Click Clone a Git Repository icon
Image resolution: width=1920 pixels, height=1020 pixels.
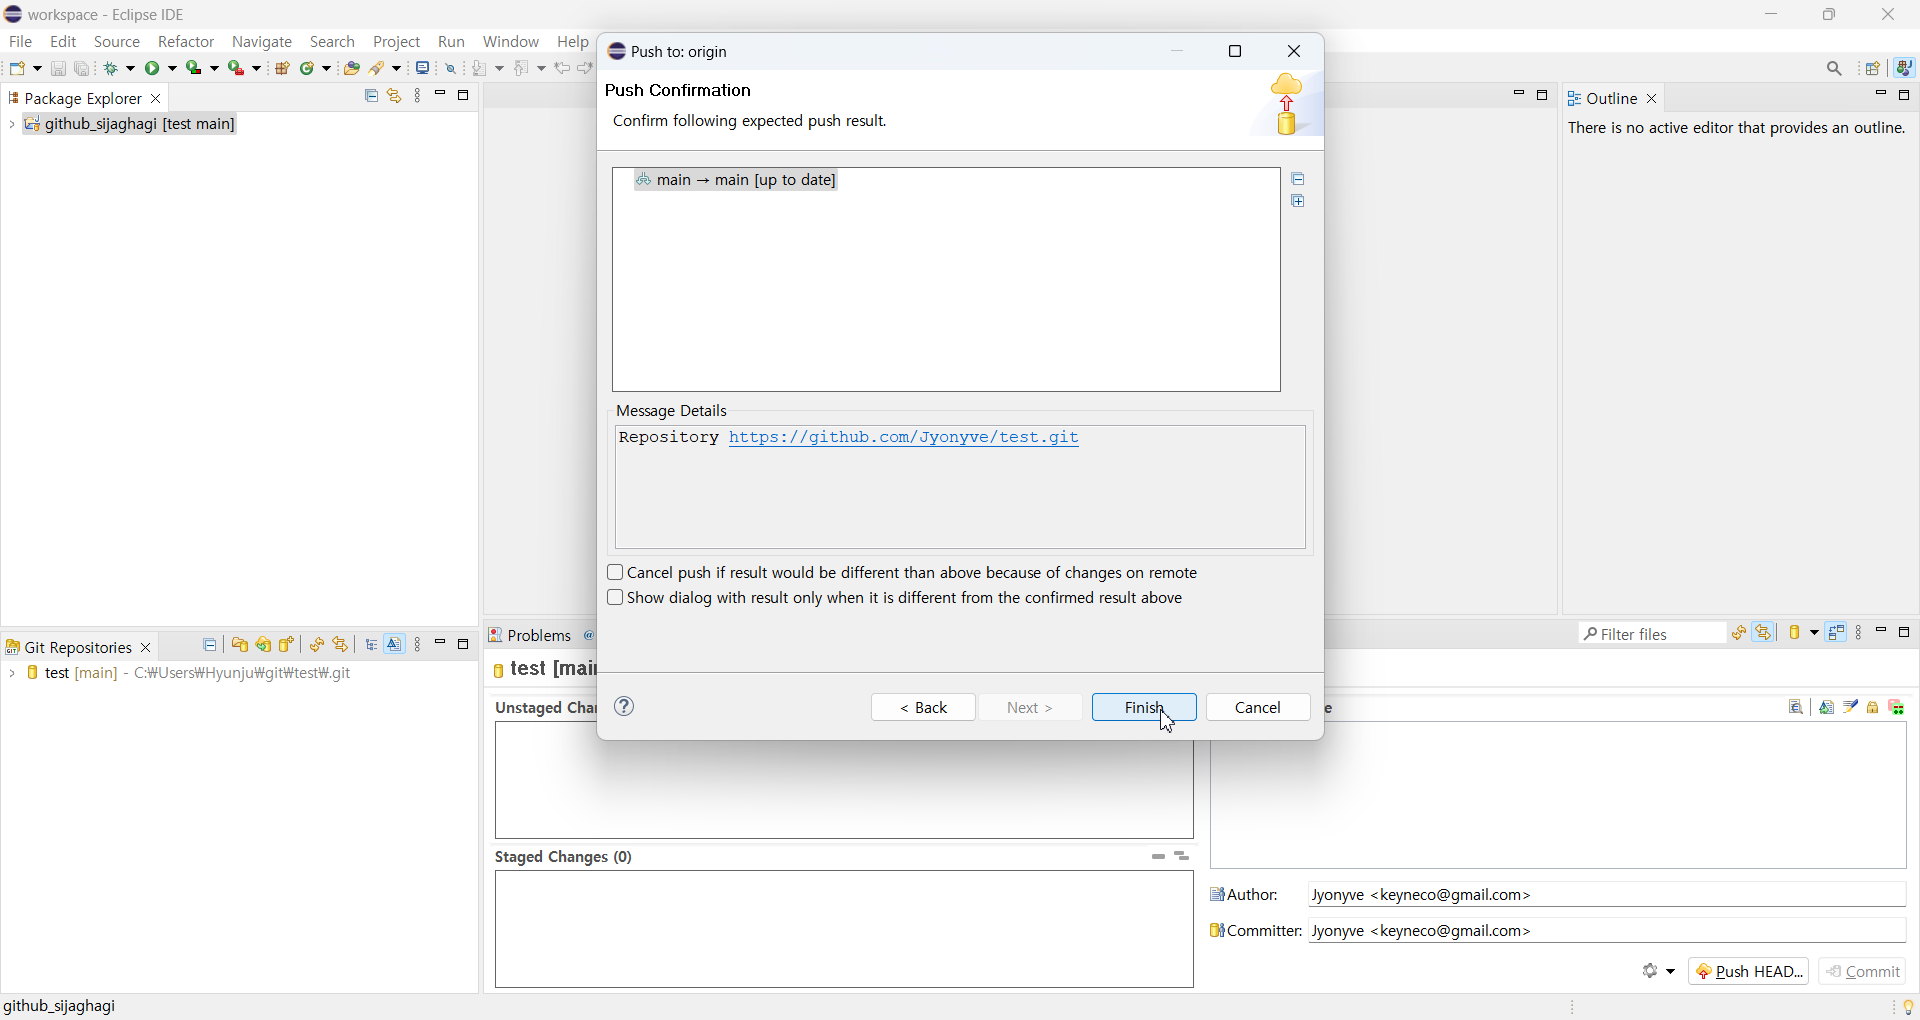coord(264,646)
